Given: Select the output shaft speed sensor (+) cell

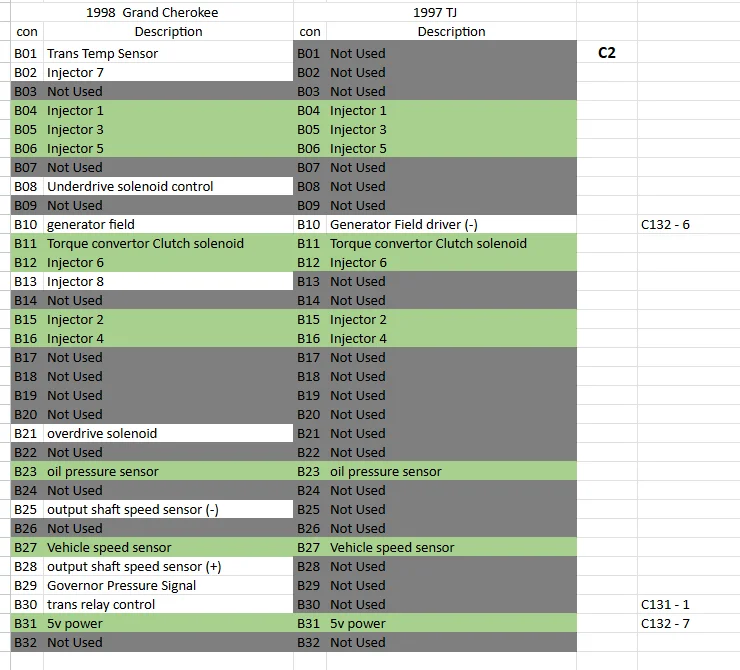Looking at the screenshot, I should (168, 567).
